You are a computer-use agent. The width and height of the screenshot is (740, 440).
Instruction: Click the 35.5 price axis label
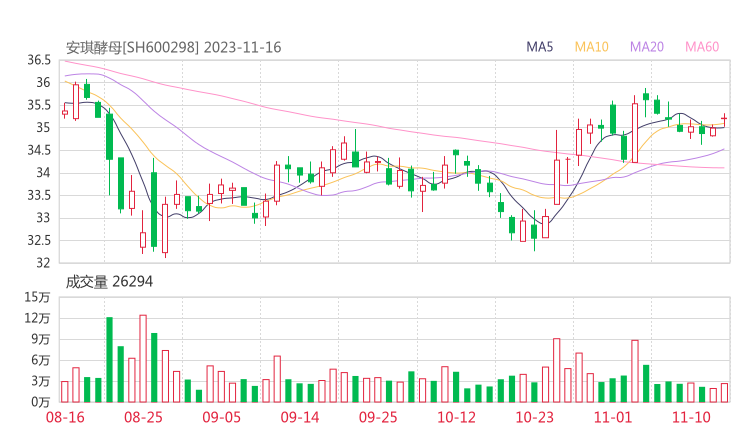pos(39,105)
